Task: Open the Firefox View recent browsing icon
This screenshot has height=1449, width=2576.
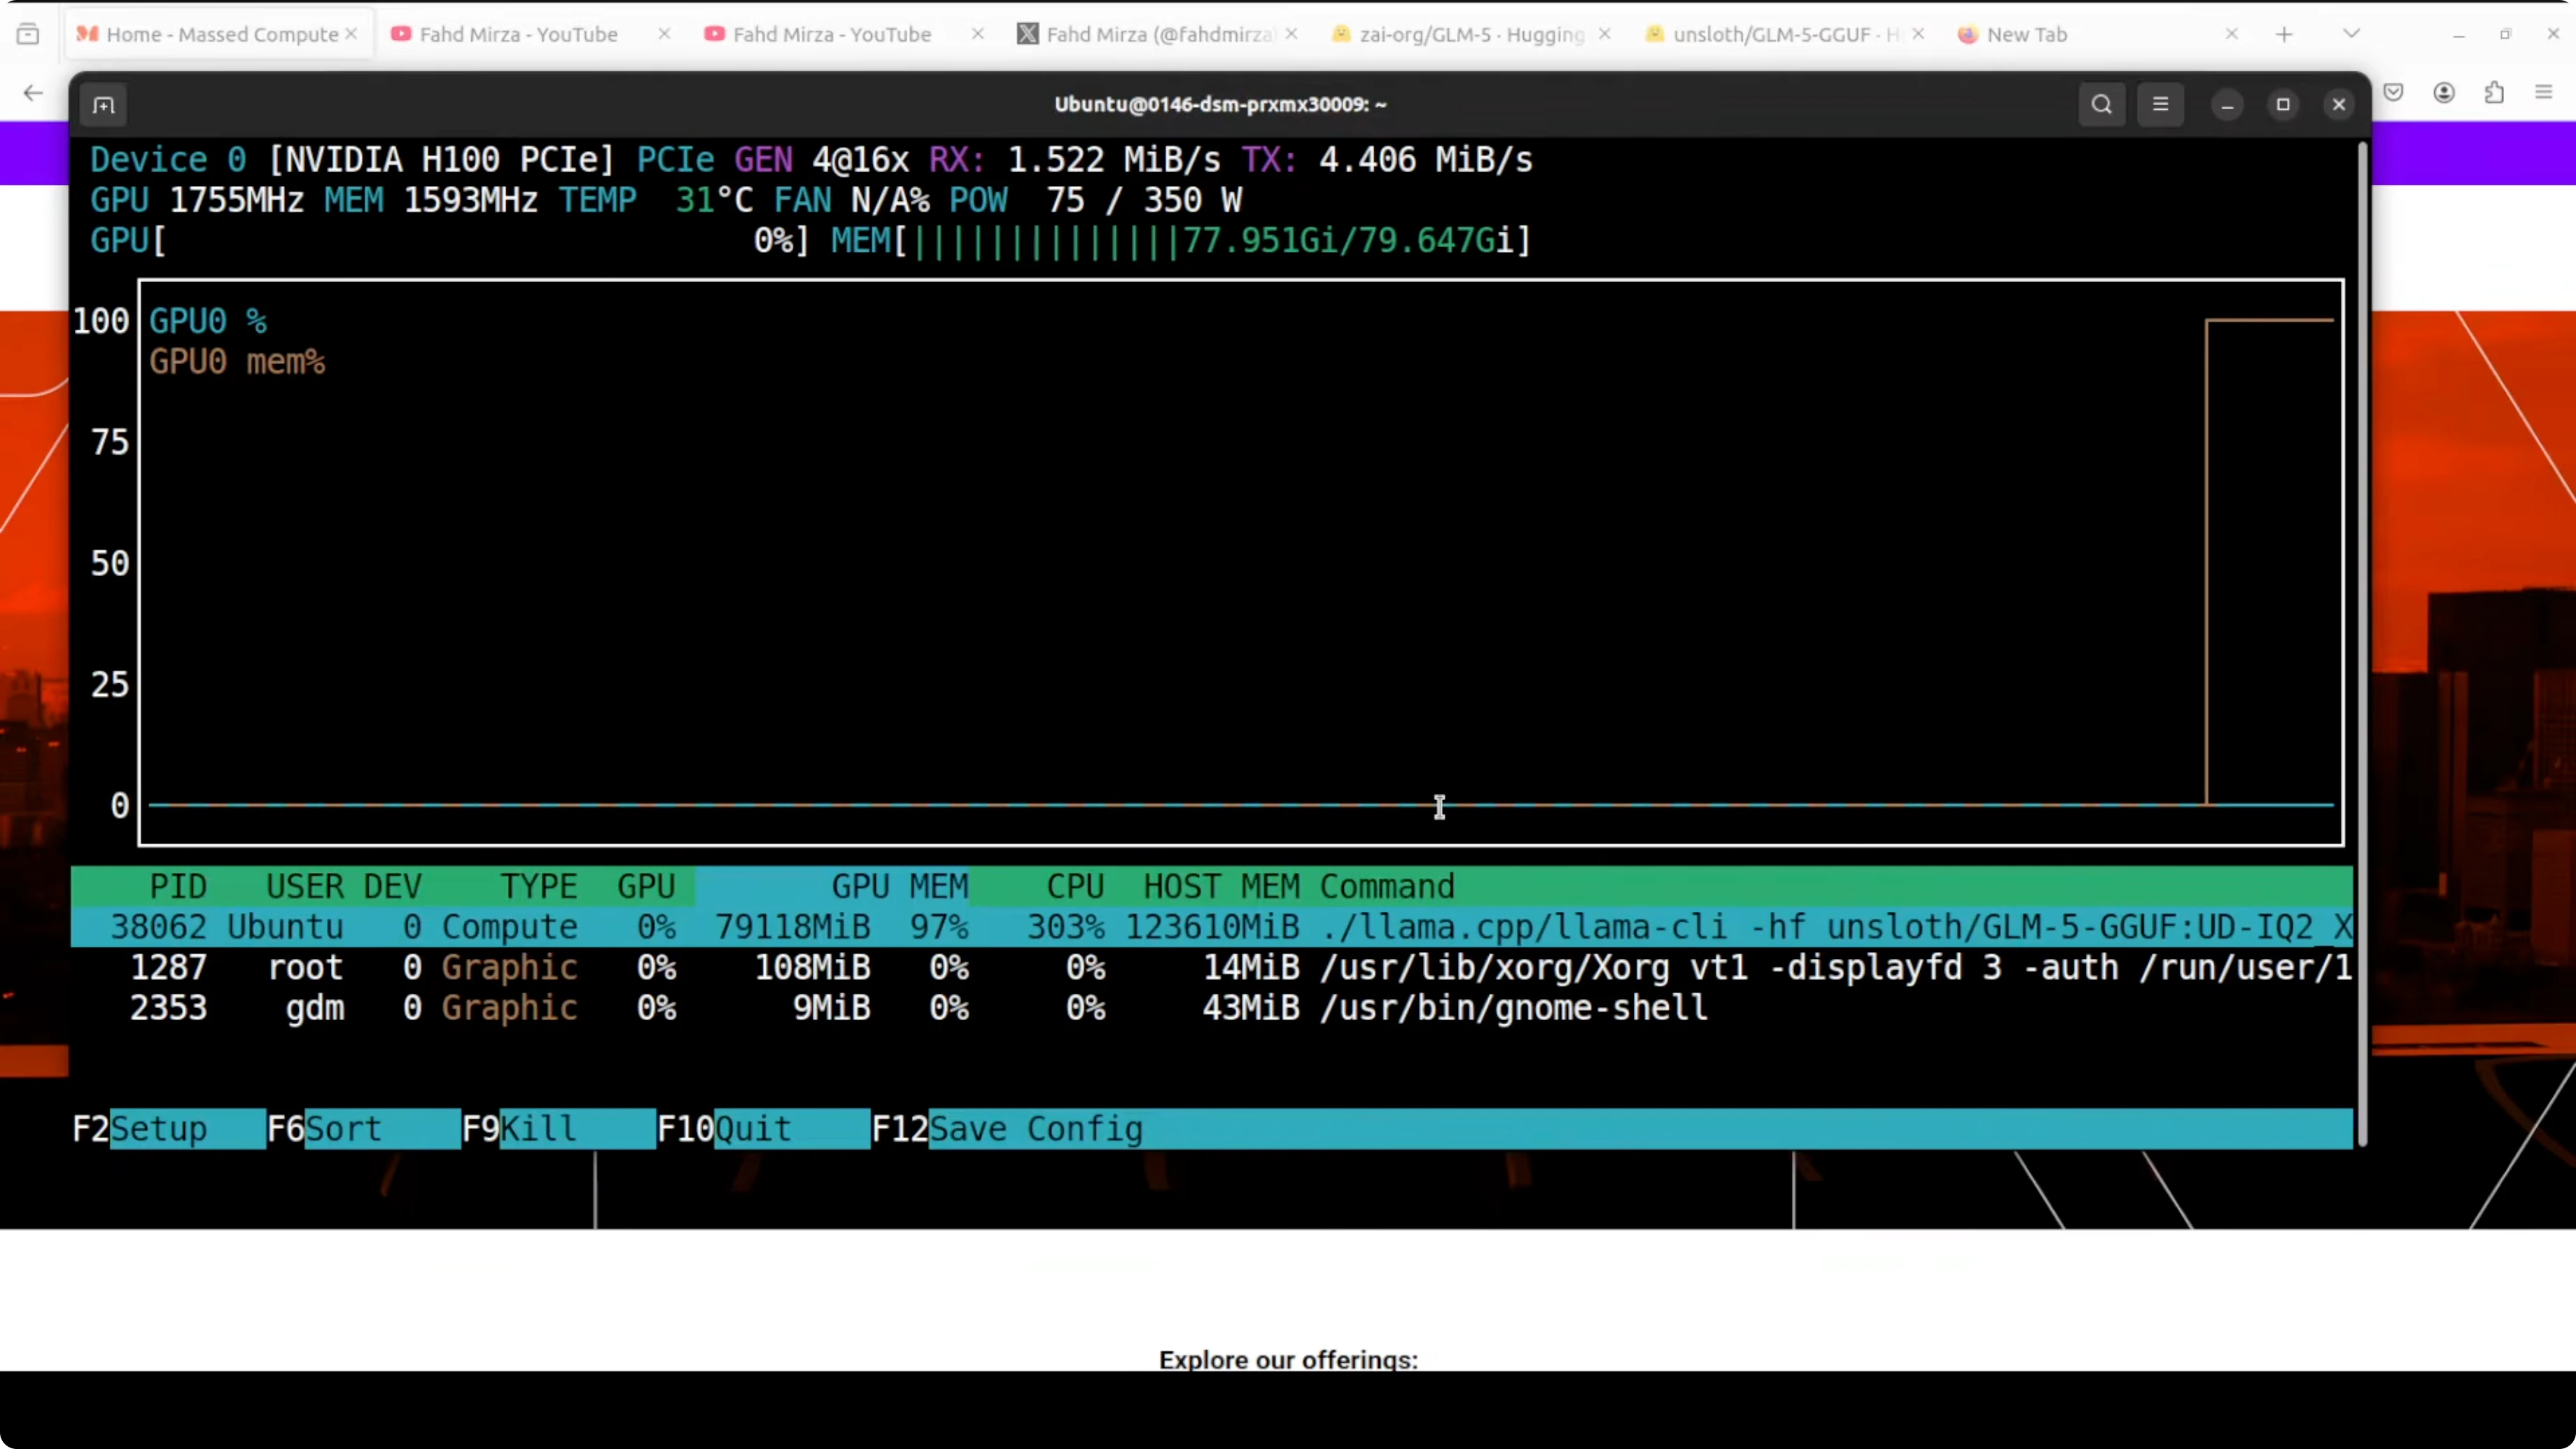Action: click(x=28, y=35)
